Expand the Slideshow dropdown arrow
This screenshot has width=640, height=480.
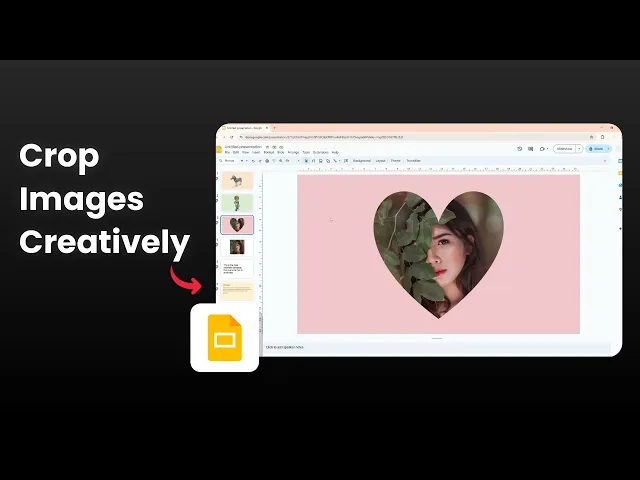pos(579,149)
